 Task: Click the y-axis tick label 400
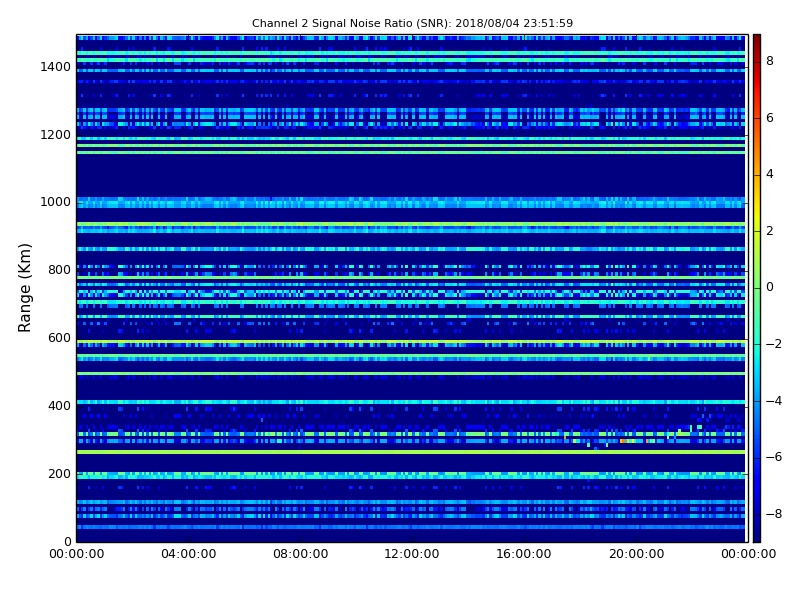(x=59, y=406)
